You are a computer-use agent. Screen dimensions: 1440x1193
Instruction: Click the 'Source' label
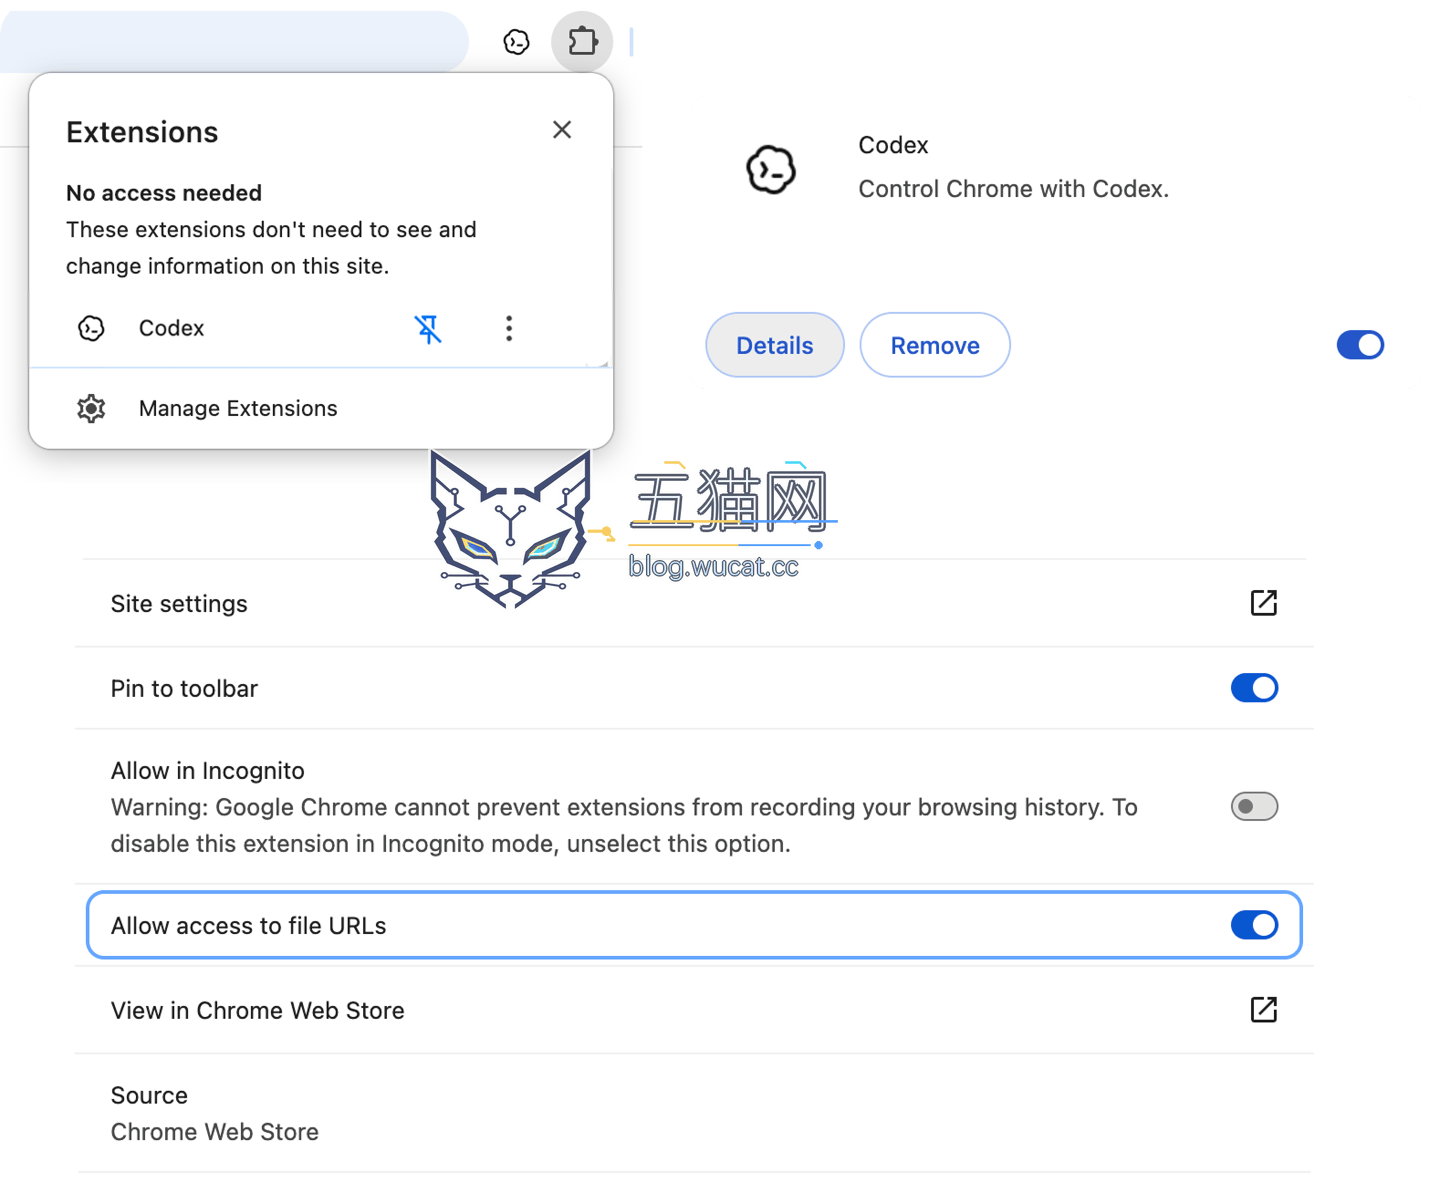click(149, 1095)
